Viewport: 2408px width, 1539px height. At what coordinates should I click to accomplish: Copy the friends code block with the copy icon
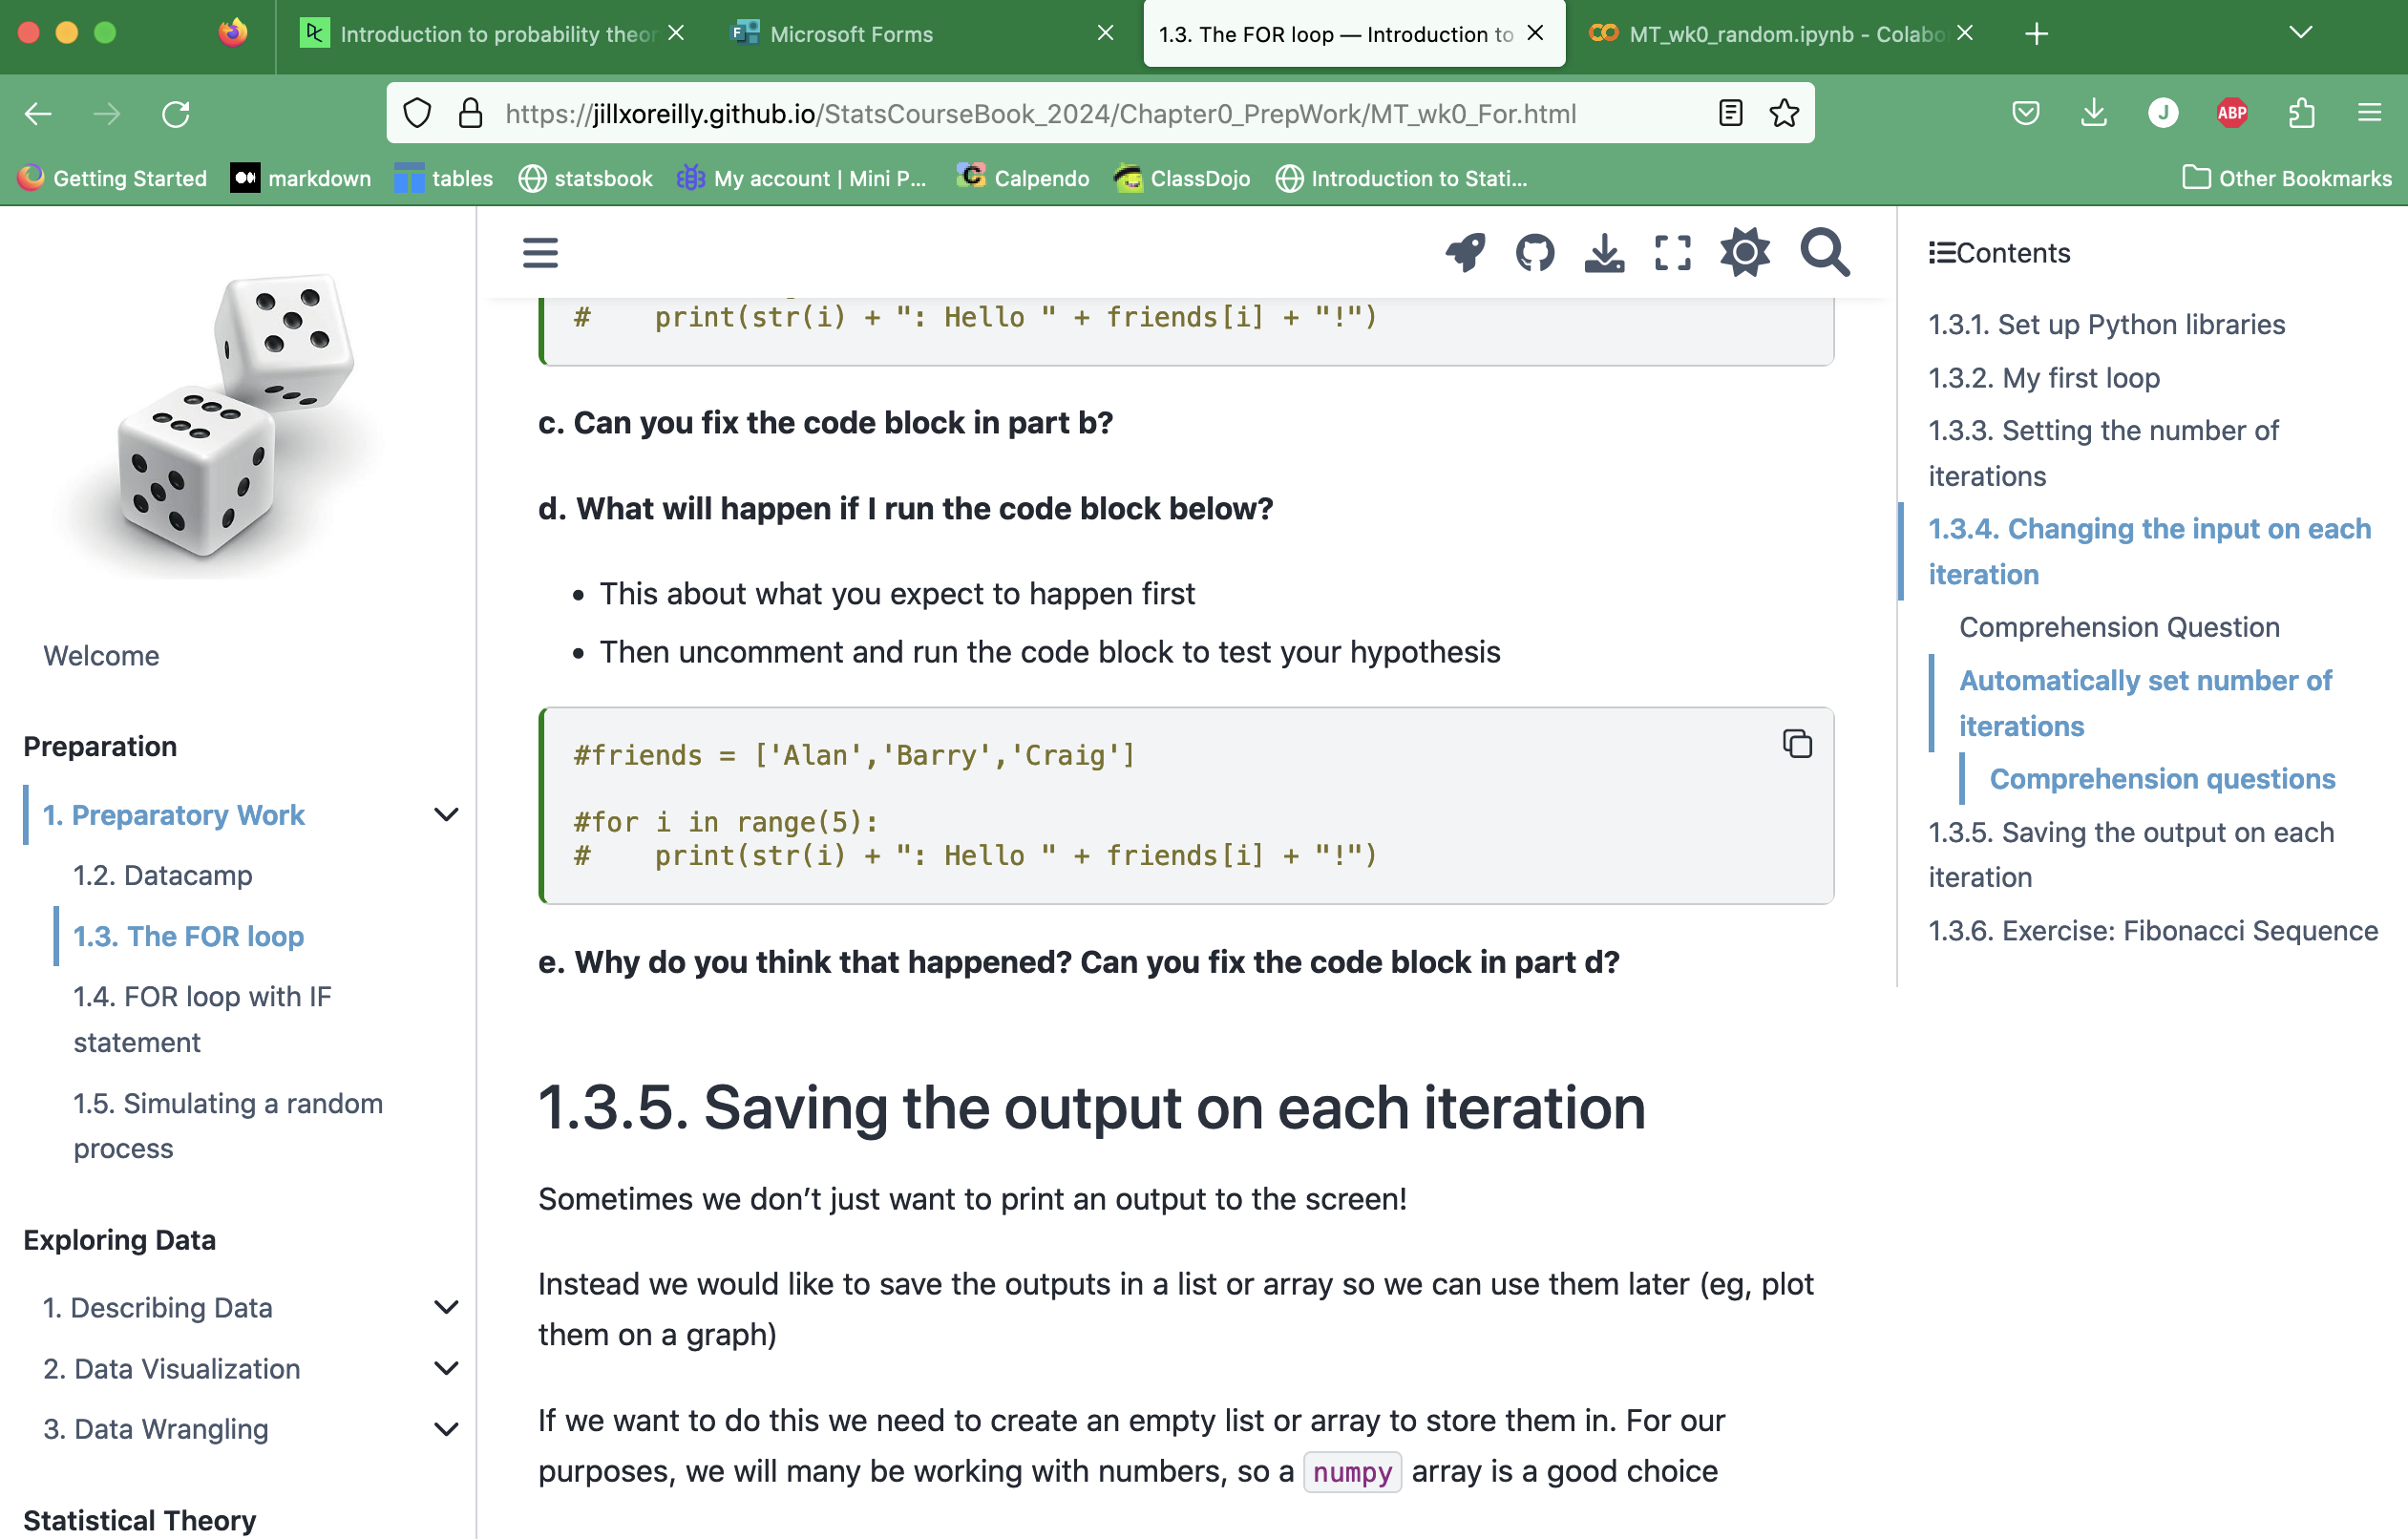1797,744
